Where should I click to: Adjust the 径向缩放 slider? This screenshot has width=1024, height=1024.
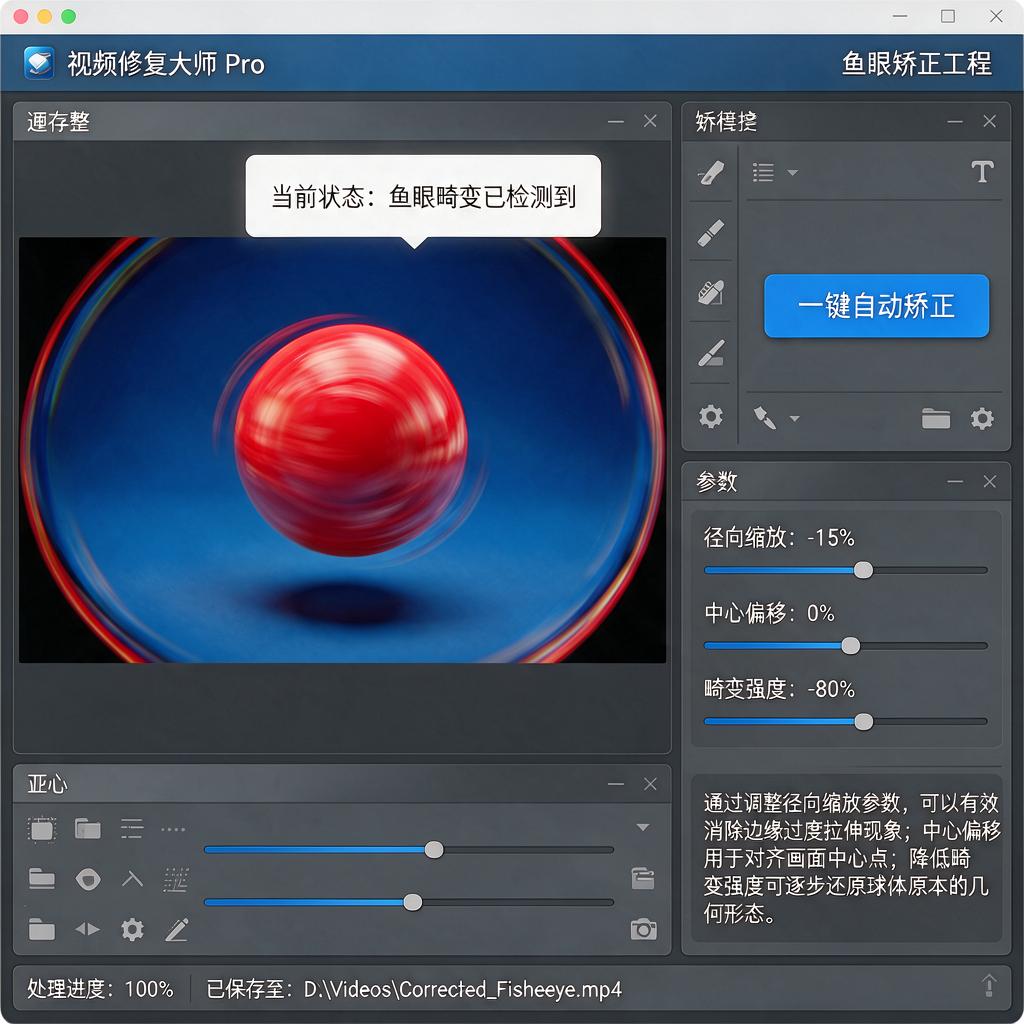coord(846,570)
